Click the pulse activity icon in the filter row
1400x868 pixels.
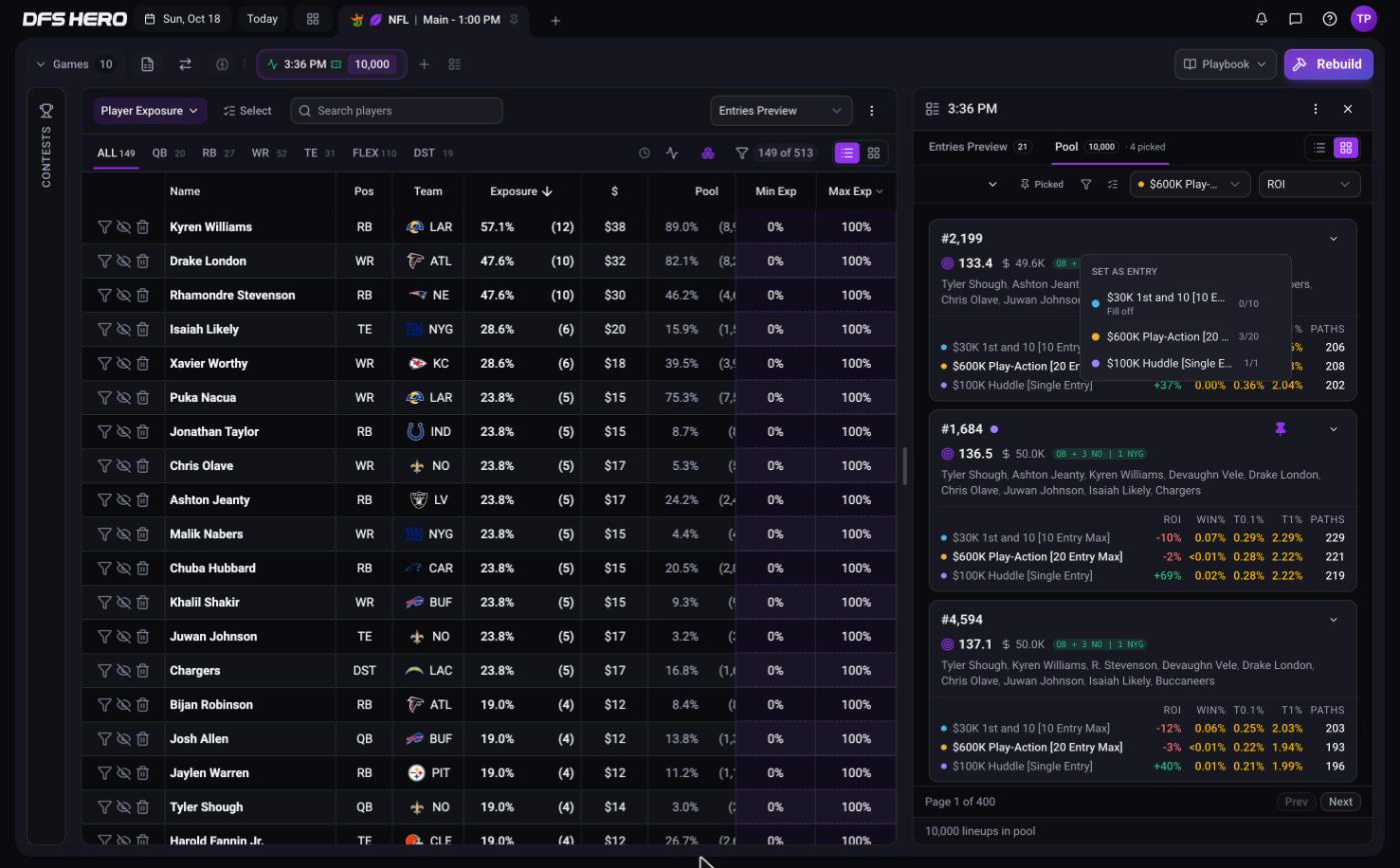672,153
